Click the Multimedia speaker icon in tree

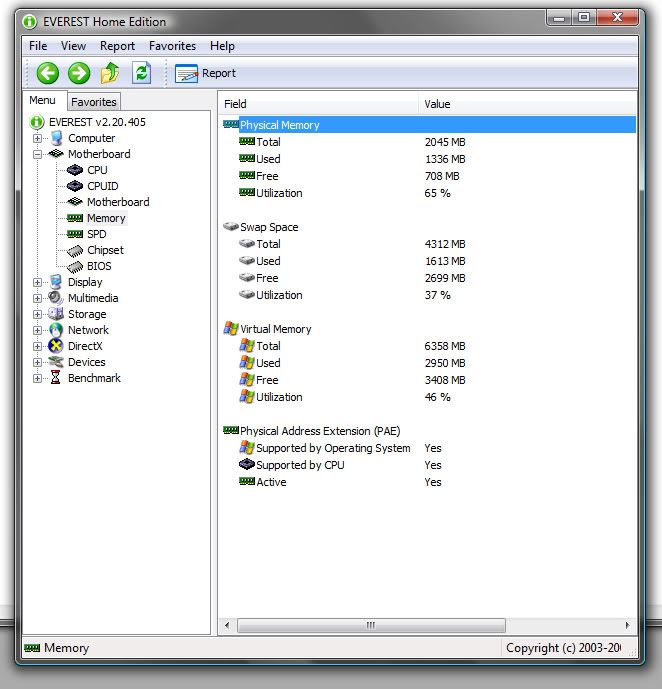[56, 298]
